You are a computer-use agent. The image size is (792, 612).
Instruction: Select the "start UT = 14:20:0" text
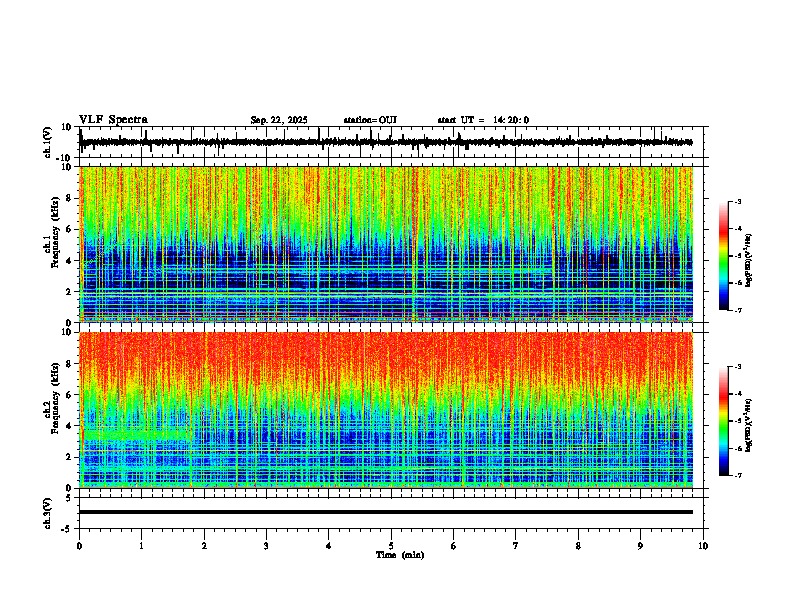point(483,120)
